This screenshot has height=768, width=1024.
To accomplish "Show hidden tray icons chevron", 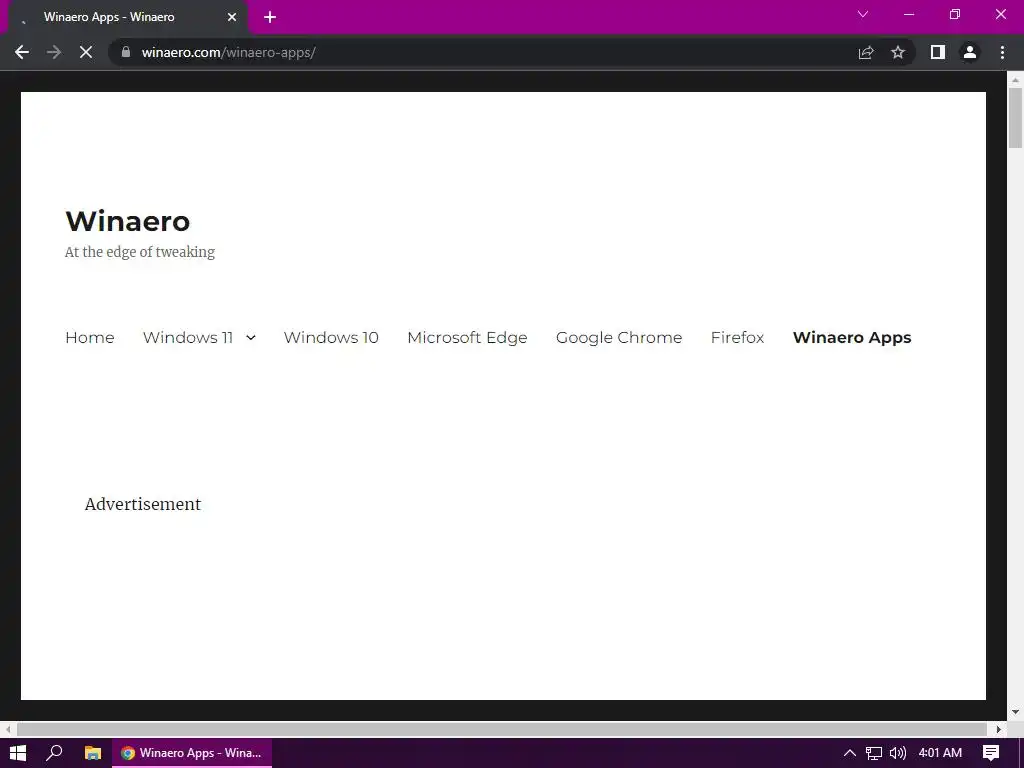I will click(850, 753).
